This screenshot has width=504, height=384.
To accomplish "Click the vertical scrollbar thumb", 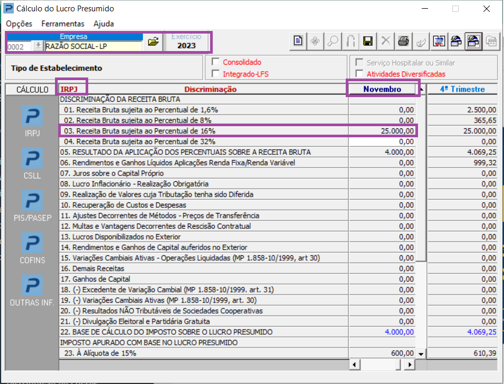I will [422, 178].
